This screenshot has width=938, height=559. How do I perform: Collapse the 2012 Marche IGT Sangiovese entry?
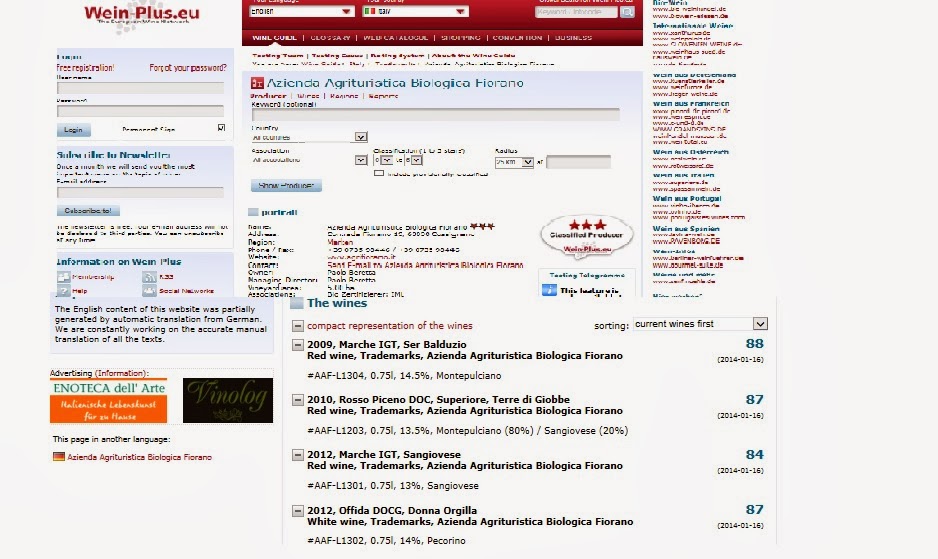pyautogui.click(x=297, y=455)
